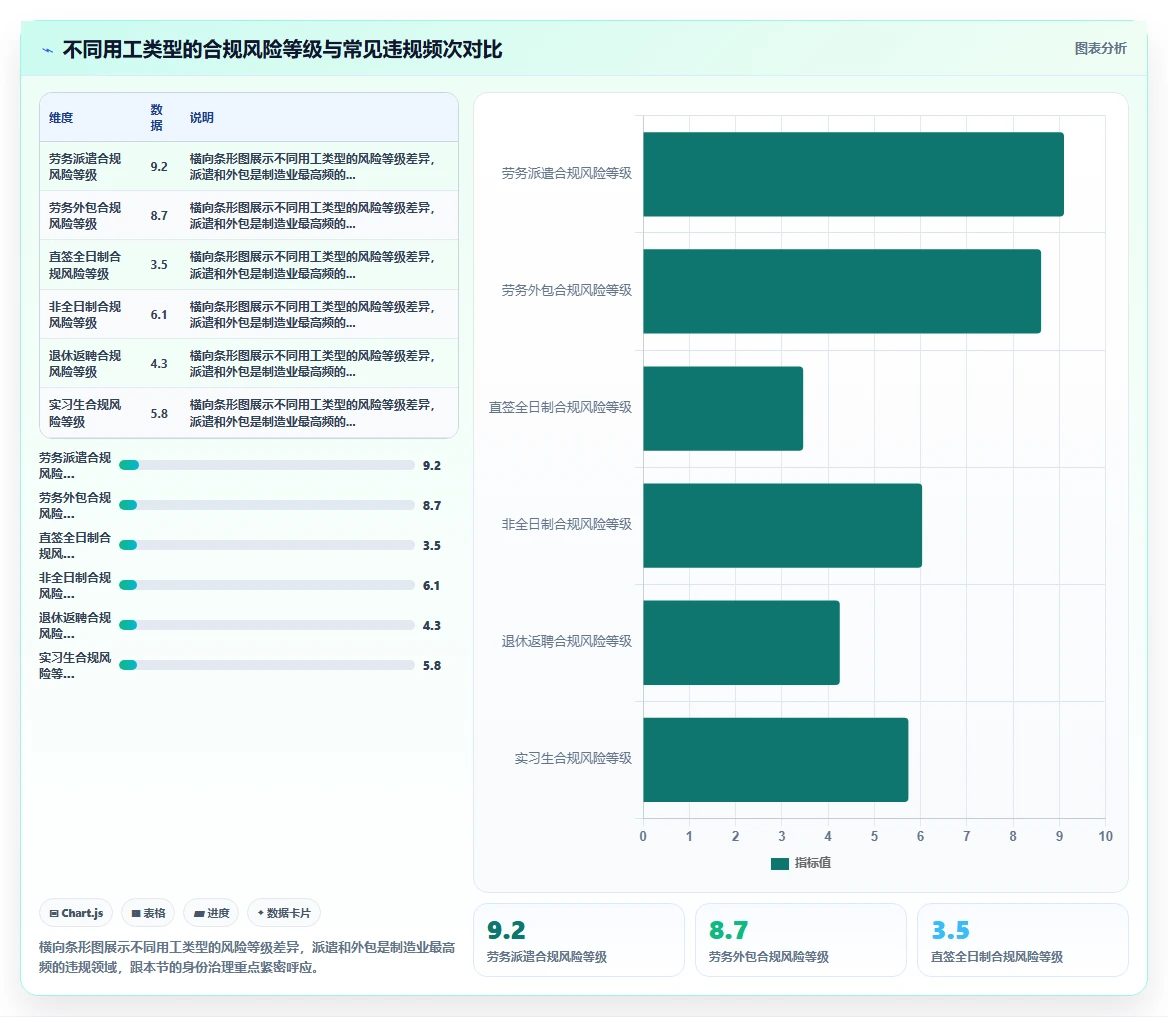Click the 劳务派遣合规风险 progress bar

coord(267,465)
